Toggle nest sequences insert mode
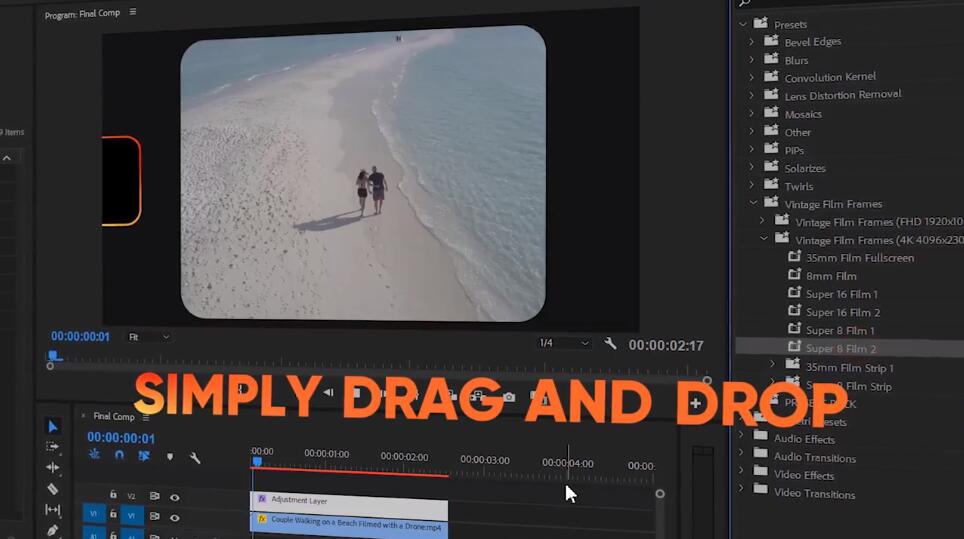Viewport: 964px width, 539px height. coord(94,454)
